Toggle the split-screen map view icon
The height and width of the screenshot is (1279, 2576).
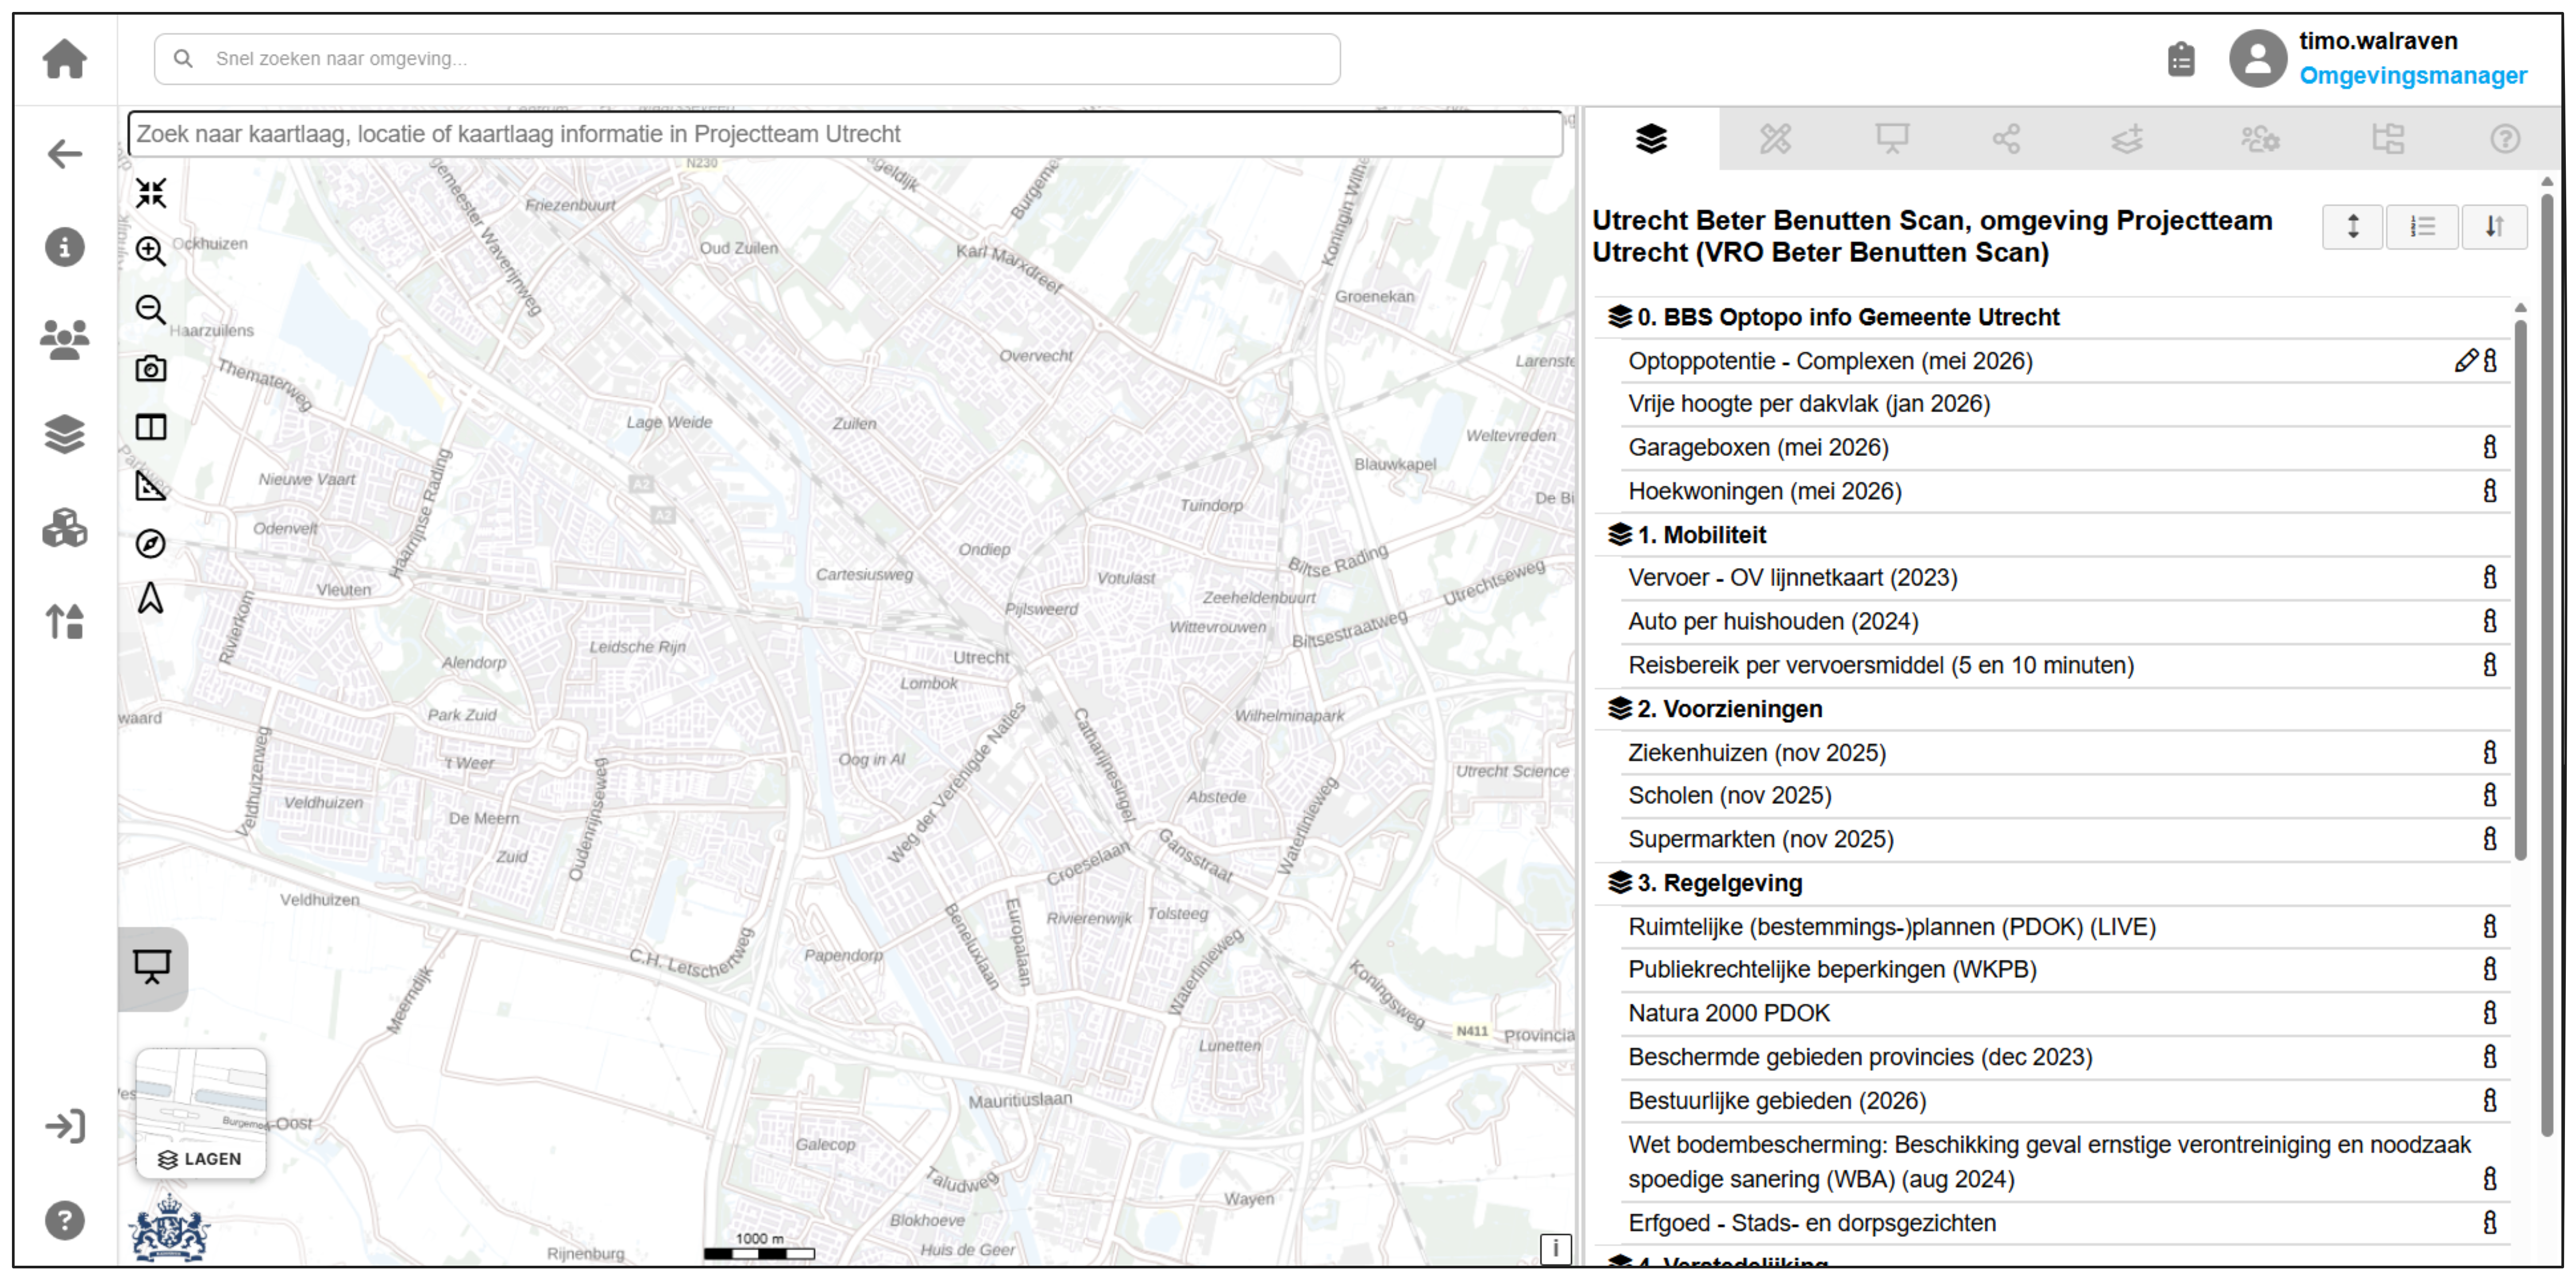[x=151, y=427]
